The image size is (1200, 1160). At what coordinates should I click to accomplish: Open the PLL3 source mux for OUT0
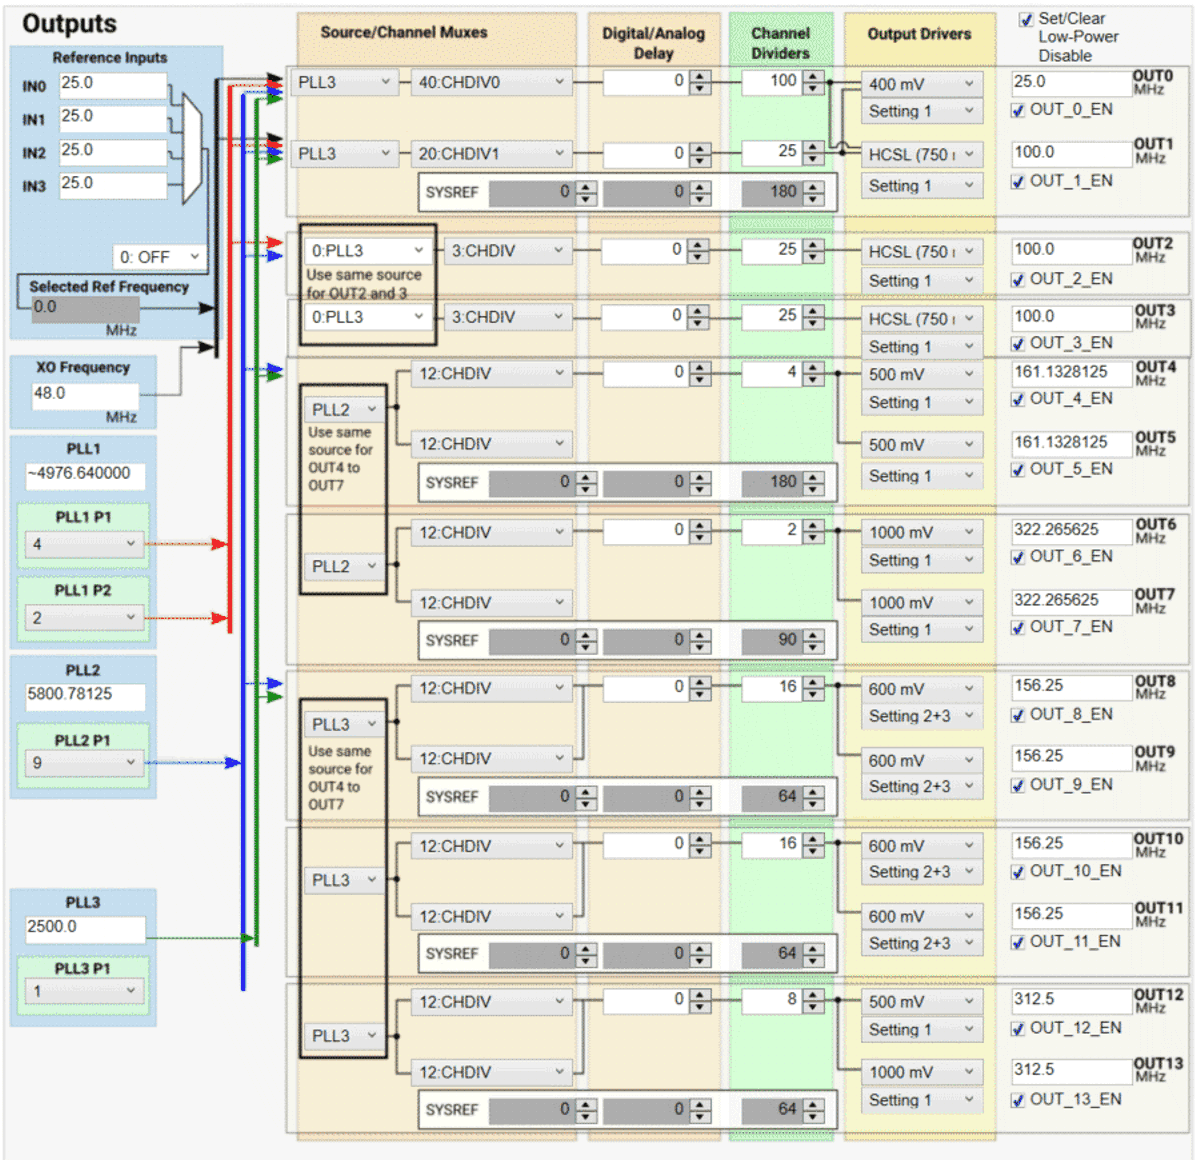pos(343,83)
